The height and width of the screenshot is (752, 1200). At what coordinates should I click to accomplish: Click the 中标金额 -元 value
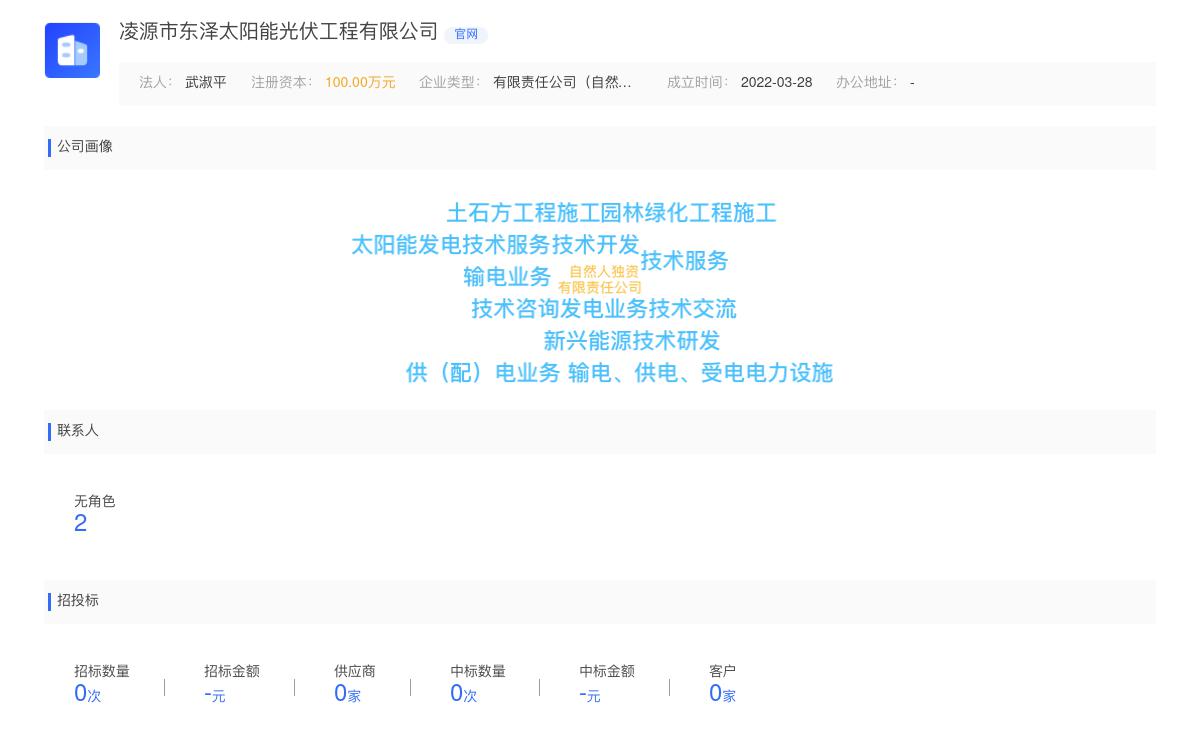tap(590, 694)
